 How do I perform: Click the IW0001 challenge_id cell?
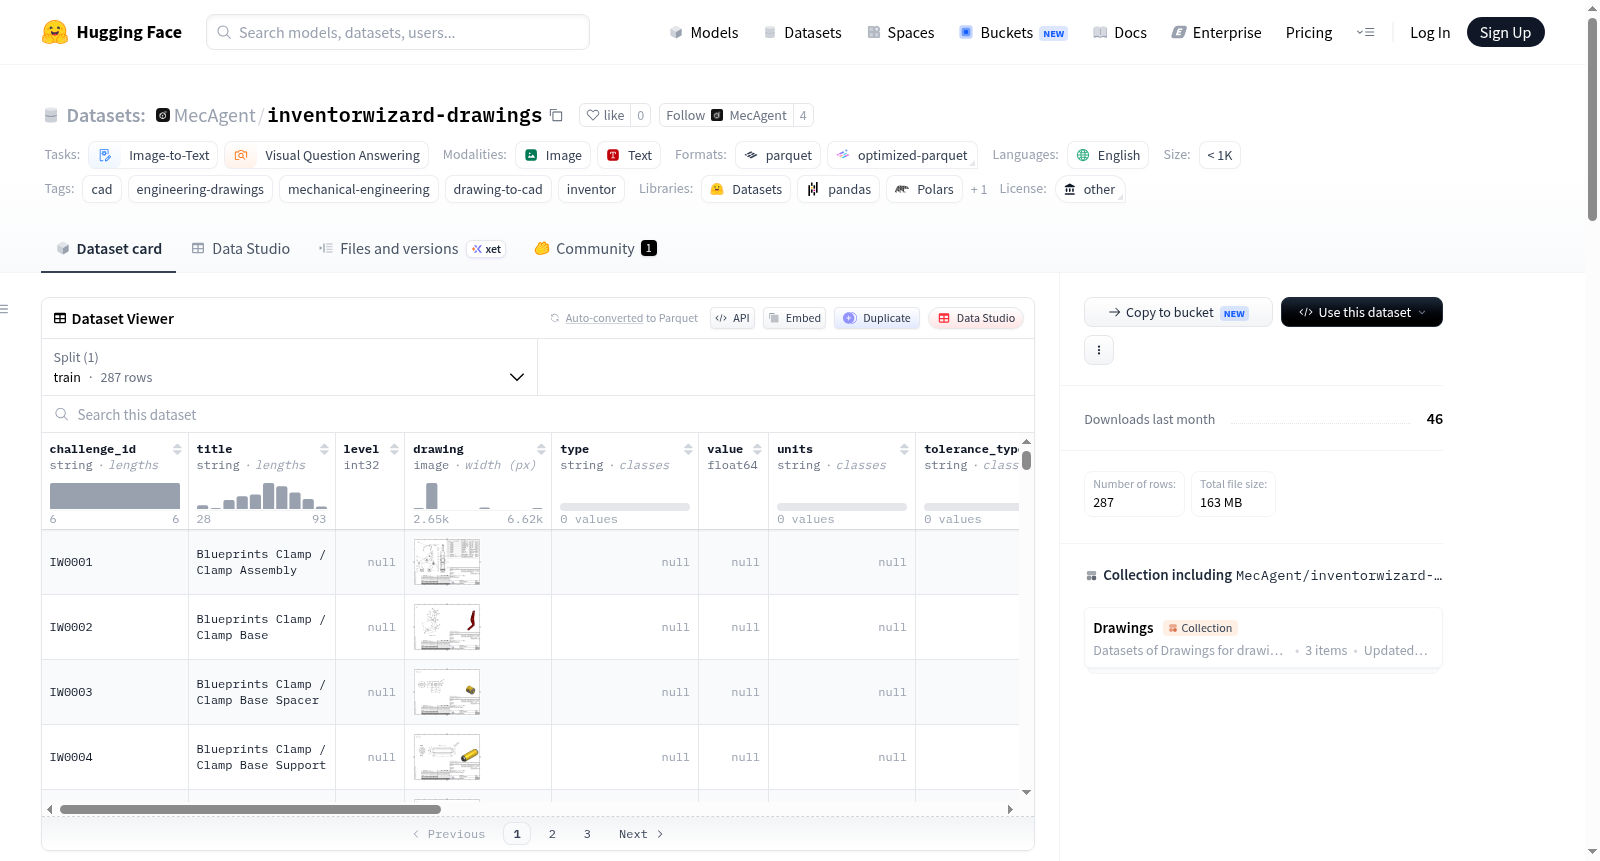[115, 562]
